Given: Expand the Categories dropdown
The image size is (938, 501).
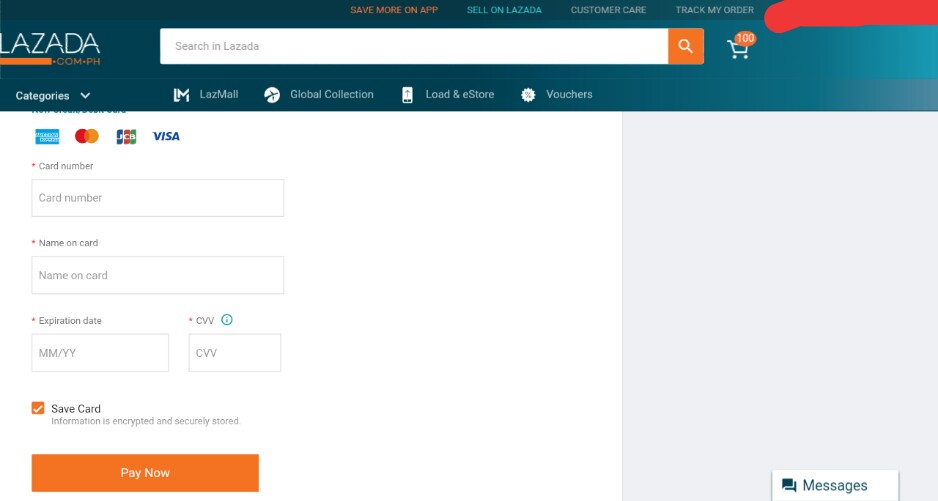Looking at the screenshot, I should 53,96.
